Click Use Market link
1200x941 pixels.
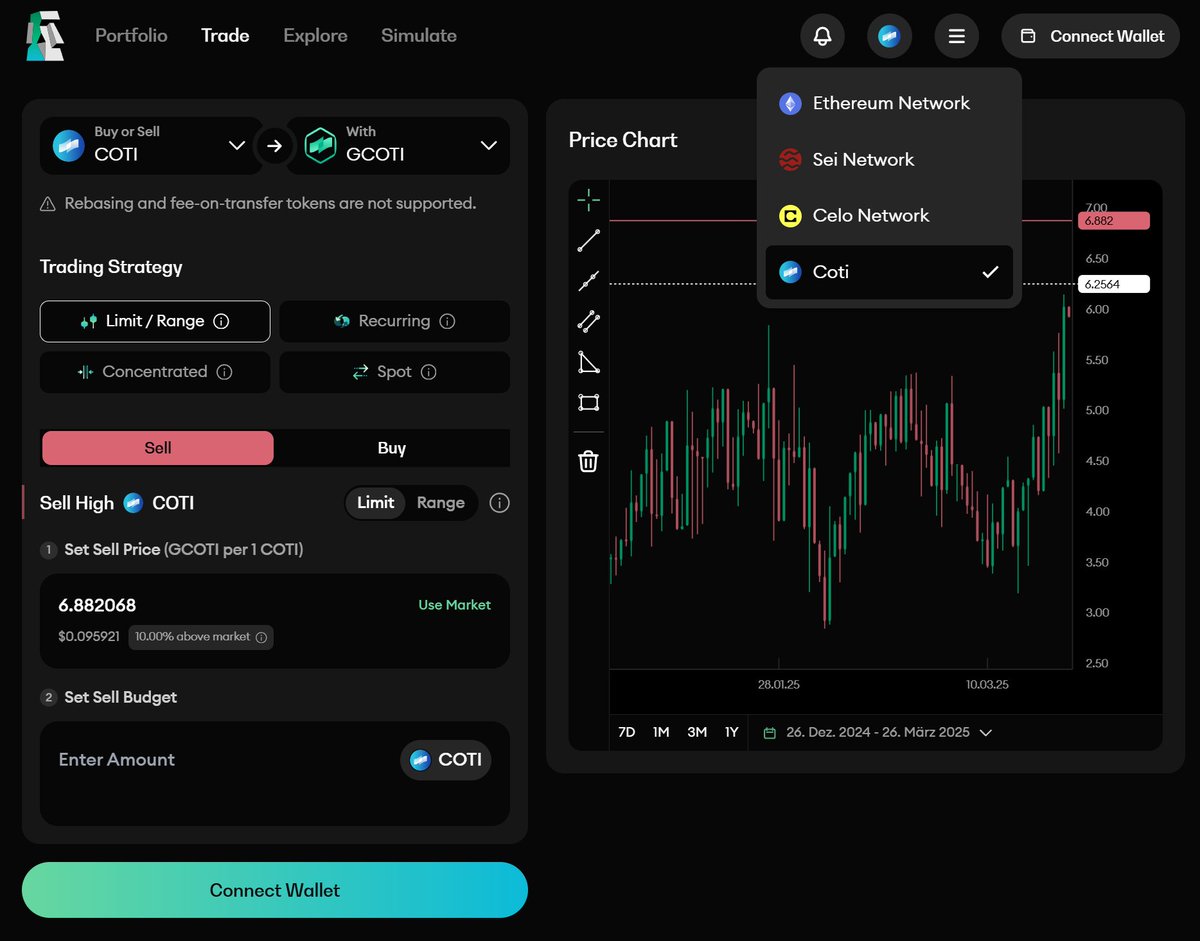click(x=454, y=605)
